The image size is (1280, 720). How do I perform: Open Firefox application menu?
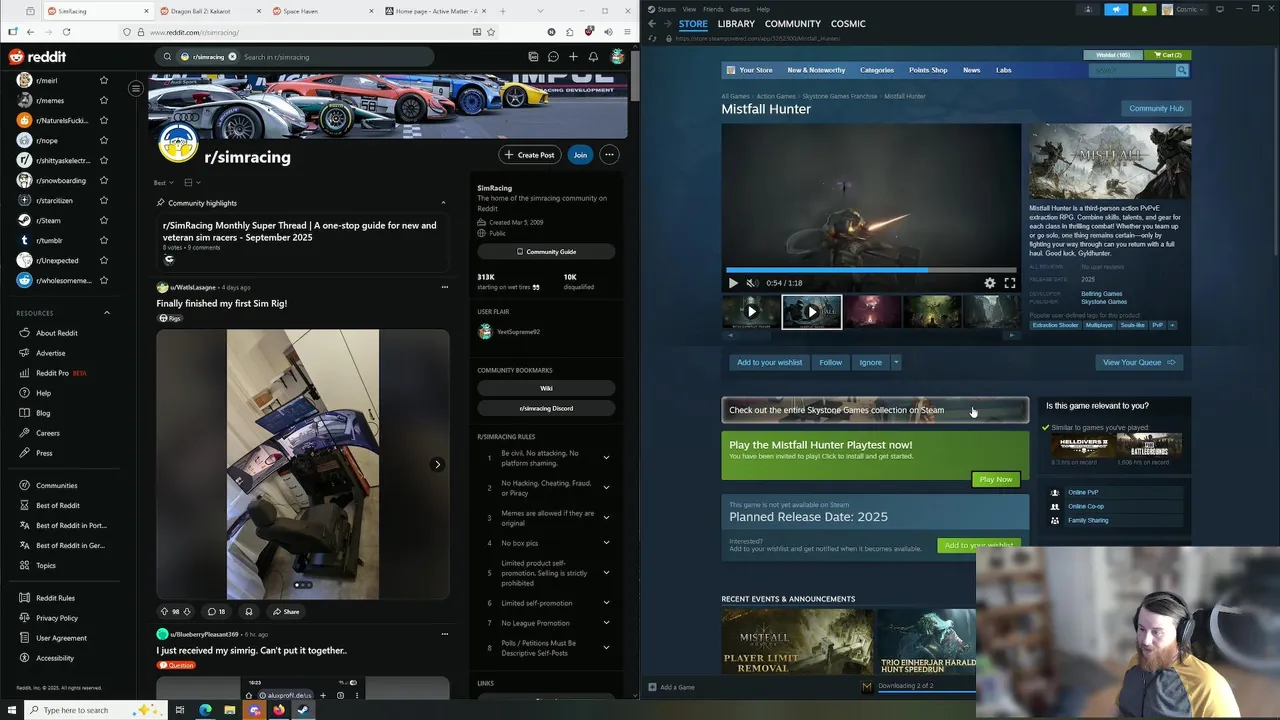tap(627, 32)
